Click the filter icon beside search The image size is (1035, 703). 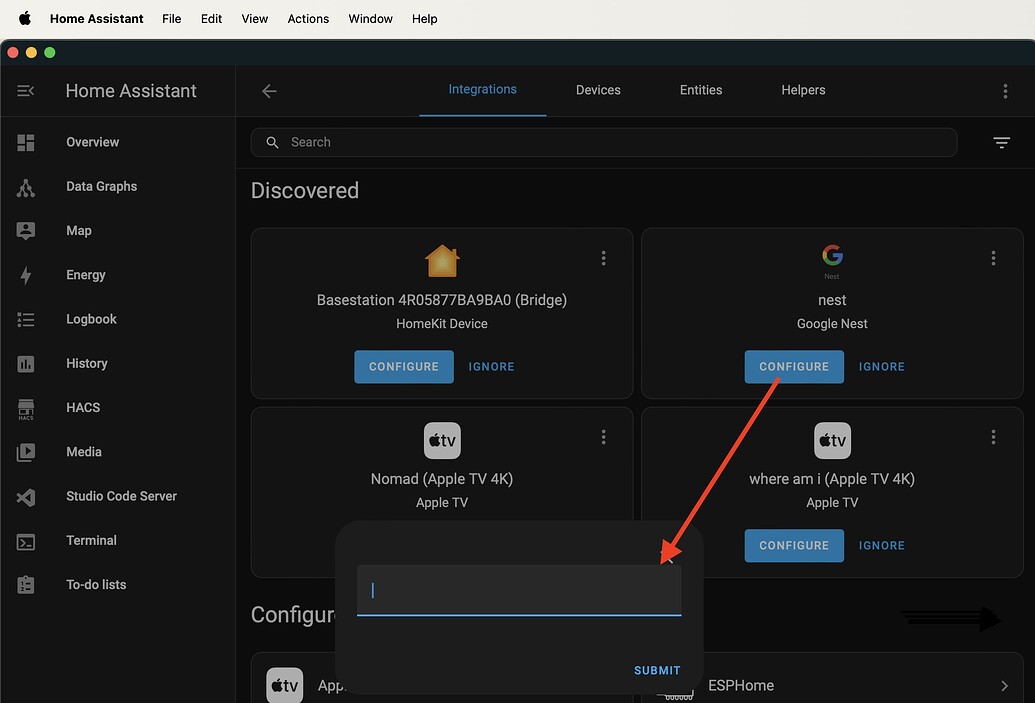(1001, 143)
